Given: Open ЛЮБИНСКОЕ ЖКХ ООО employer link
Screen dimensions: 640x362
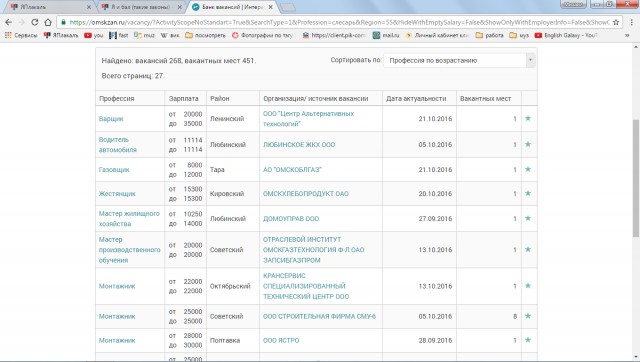Looking at the screenshot, I should (299, 144).
